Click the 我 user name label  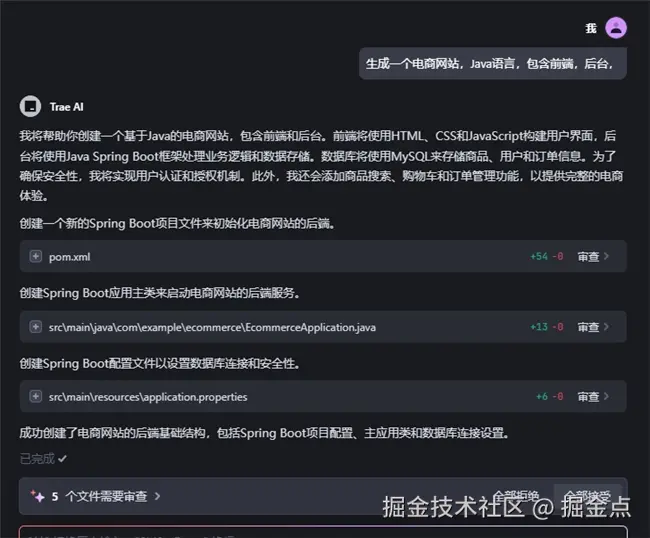pyautogui.click(x=591, y=28)
